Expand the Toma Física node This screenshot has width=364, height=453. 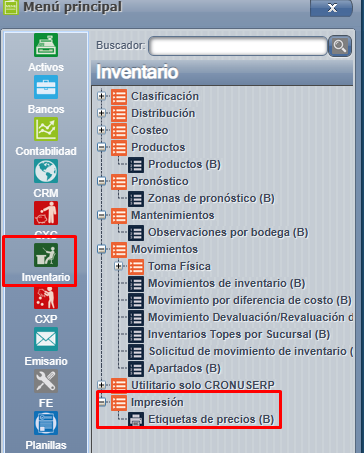[x=118, y=266]
